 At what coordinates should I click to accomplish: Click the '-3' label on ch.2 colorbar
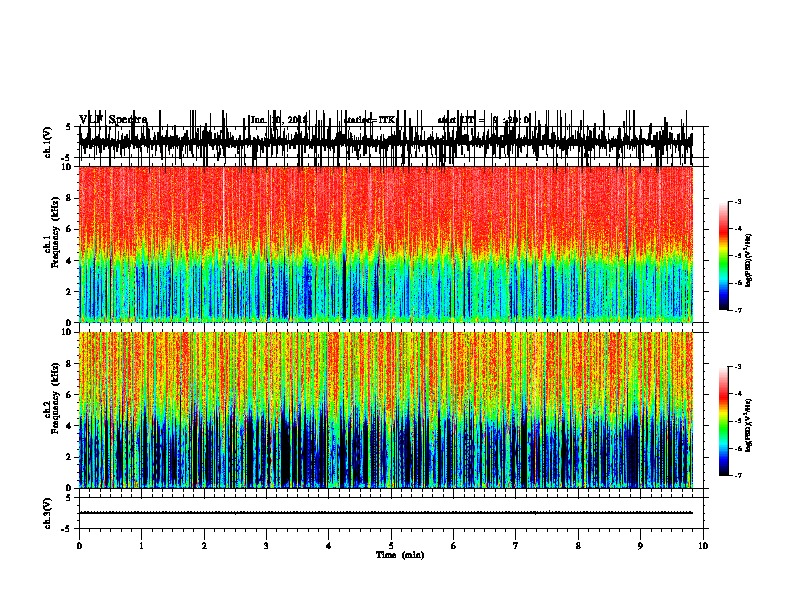[x=737, y=367]
